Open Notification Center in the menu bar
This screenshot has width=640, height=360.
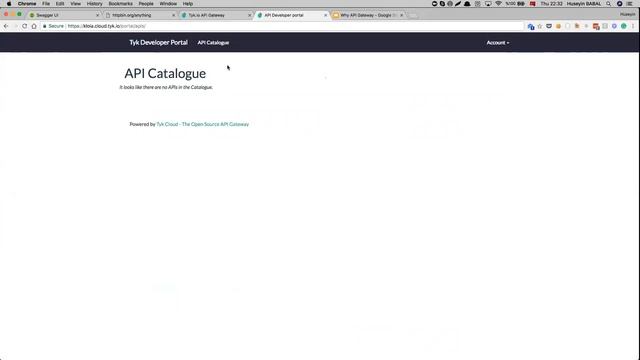point(630,4)
